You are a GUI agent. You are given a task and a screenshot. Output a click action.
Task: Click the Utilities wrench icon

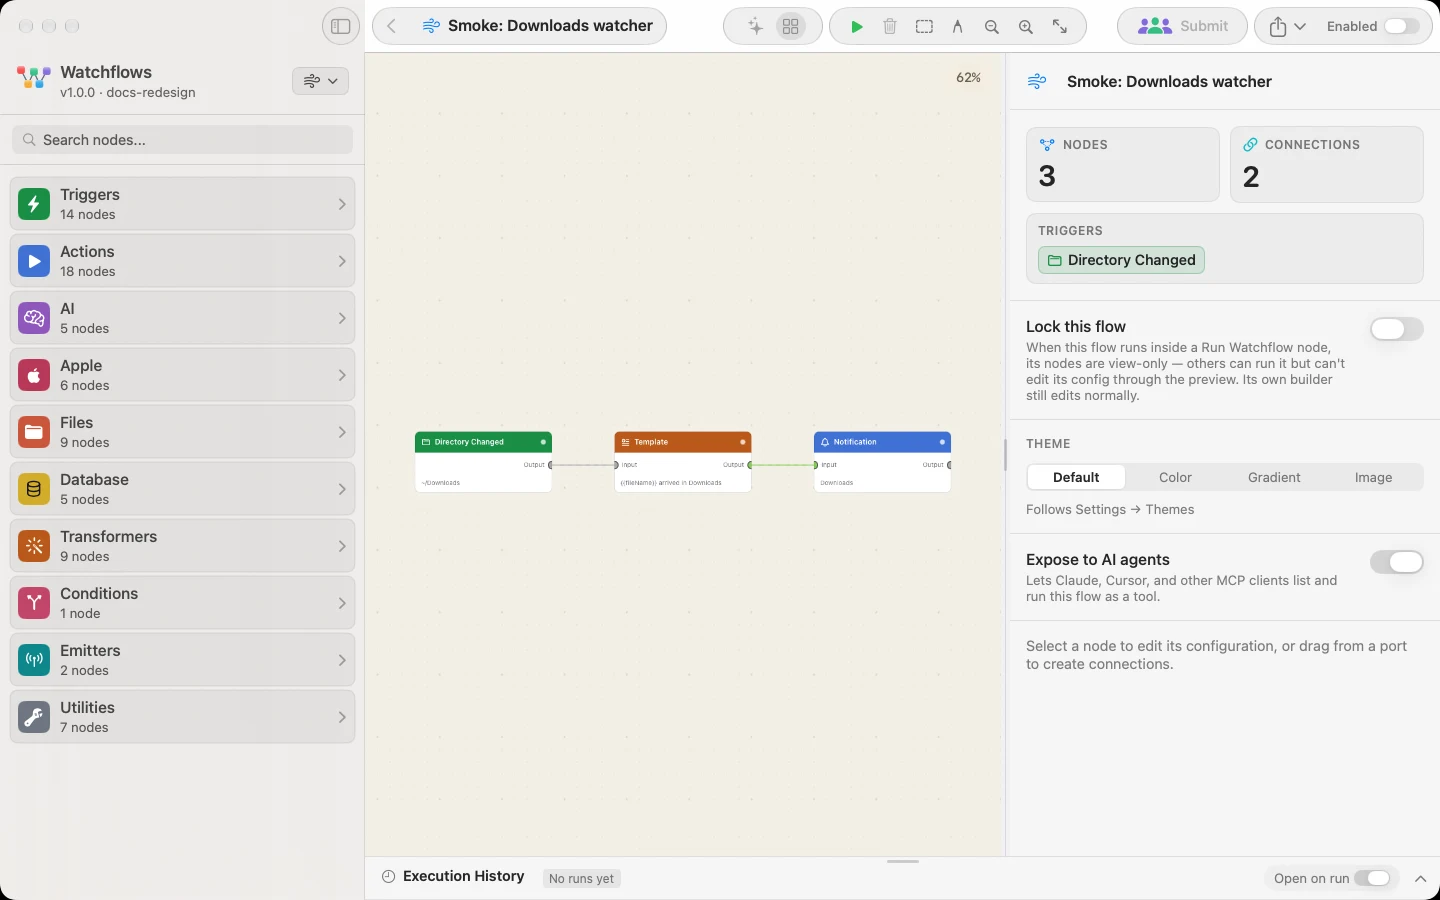pos(34,717)
